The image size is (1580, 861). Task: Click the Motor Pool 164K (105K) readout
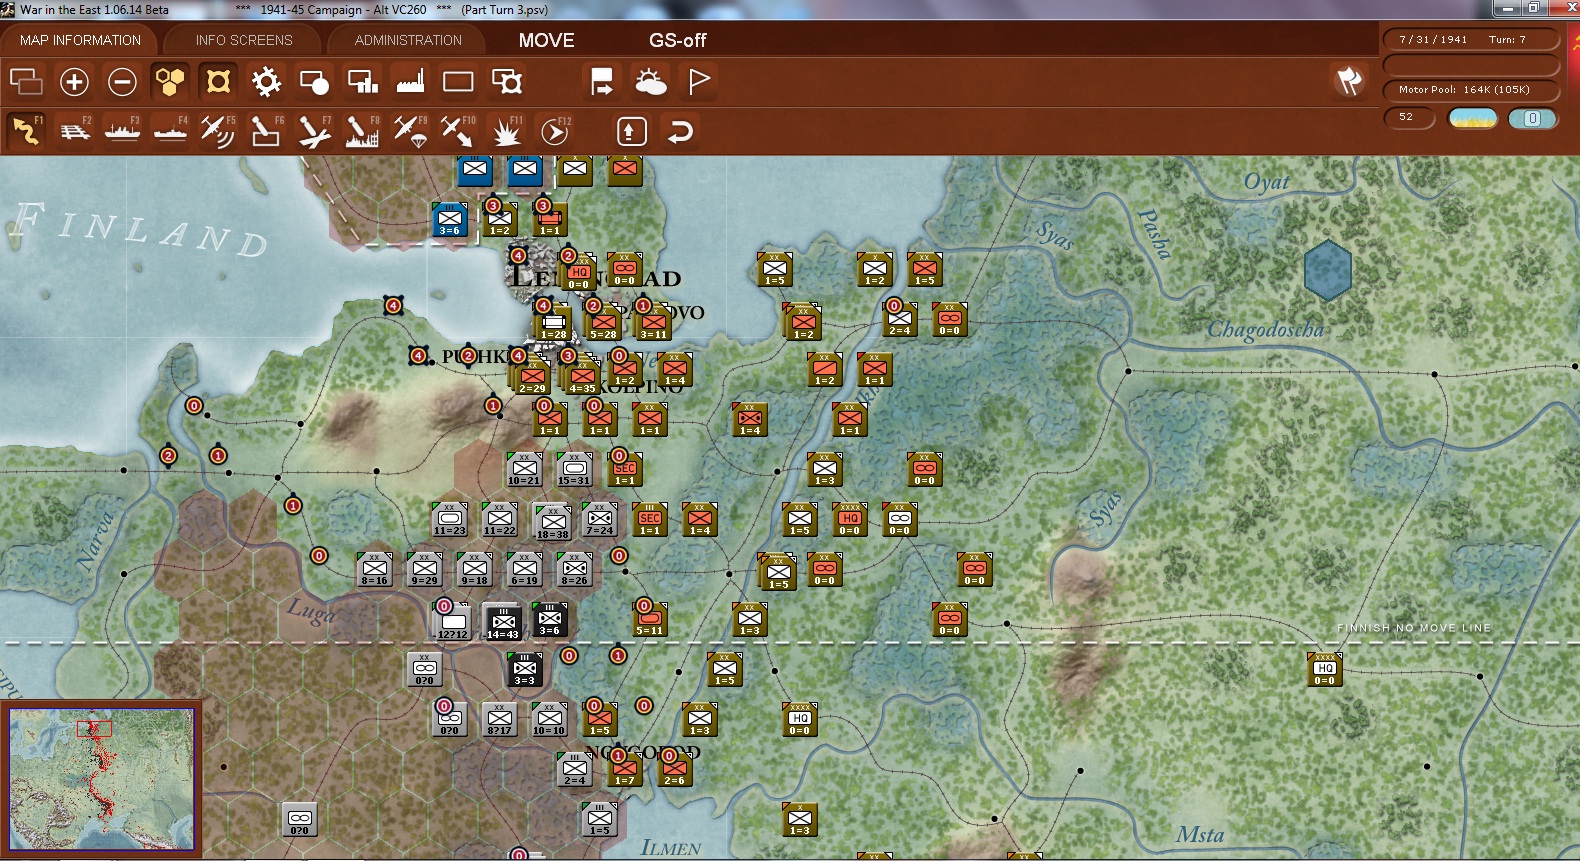tap(1471, 90)
